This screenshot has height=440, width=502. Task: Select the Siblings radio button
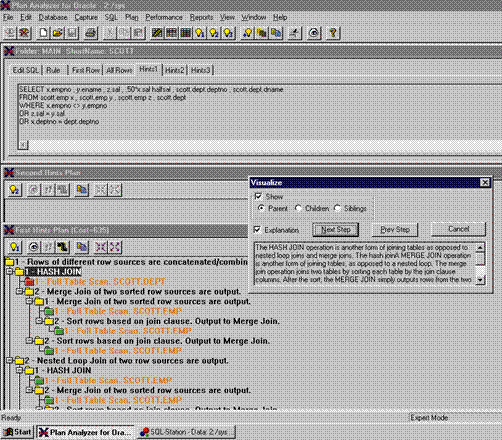tap(337, 208)
